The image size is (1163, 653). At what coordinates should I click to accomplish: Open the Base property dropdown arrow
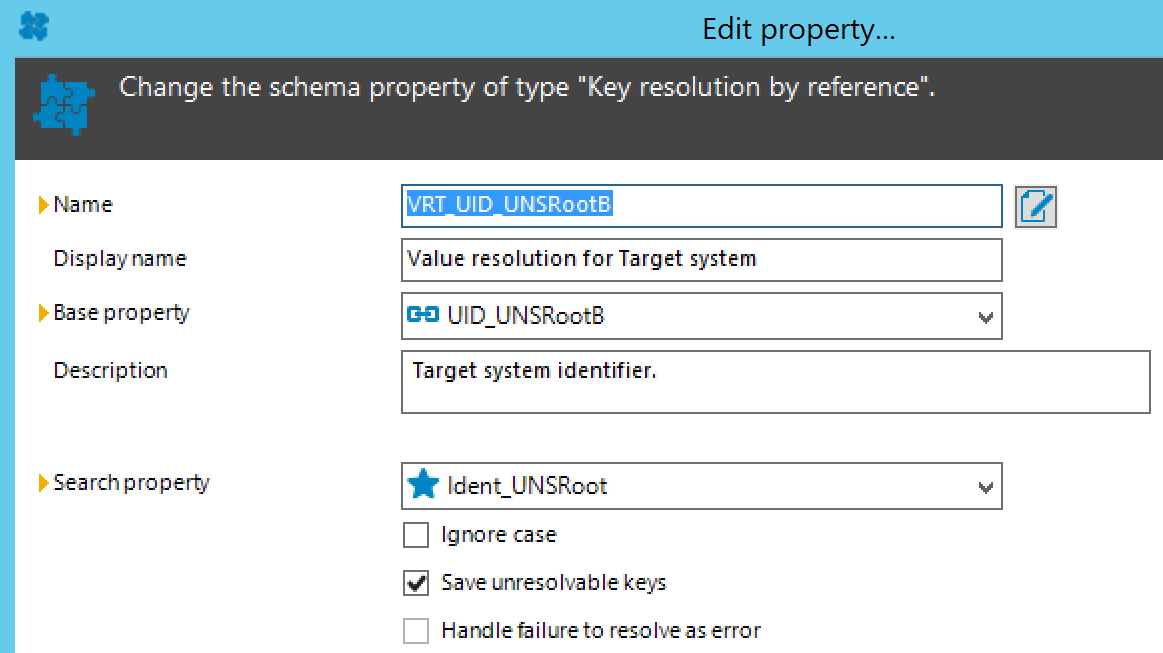985,318
